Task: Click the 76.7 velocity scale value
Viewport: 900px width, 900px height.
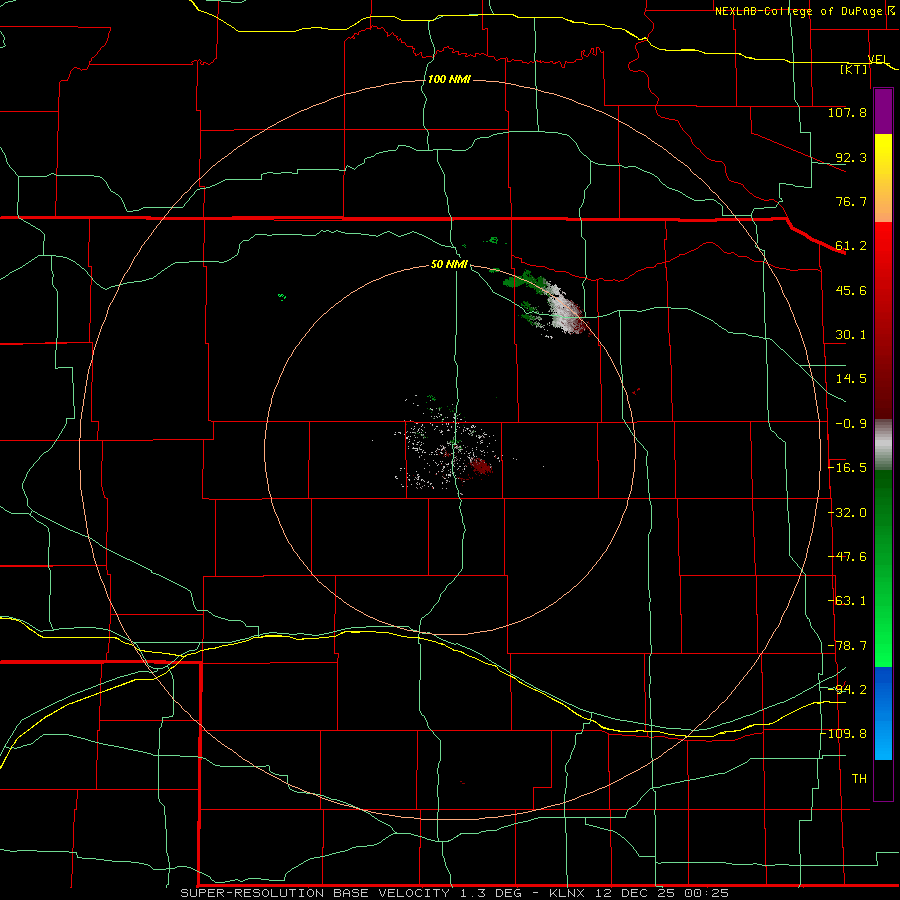Action: (851, 201)
